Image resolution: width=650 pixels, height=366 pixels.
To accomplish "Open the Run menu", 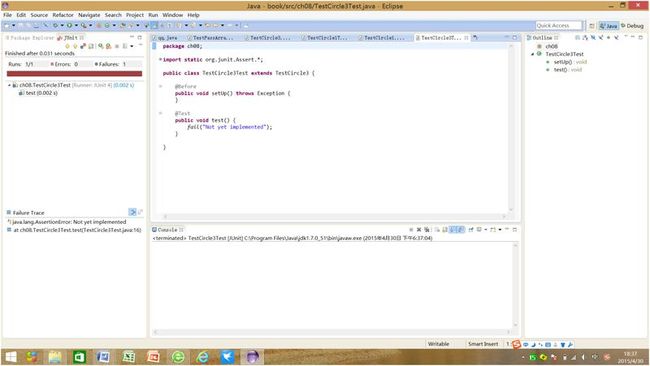I will pos(153,15).
